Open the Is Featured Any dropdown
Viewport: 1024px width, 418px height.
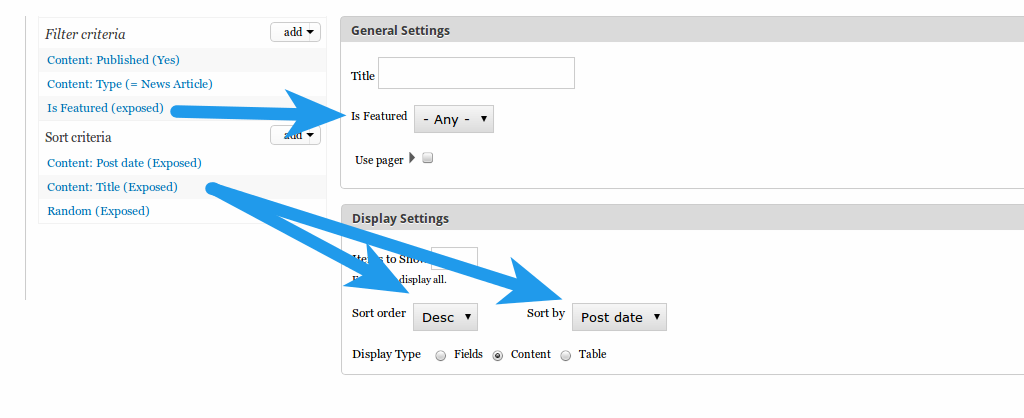(x=454, y=119)
